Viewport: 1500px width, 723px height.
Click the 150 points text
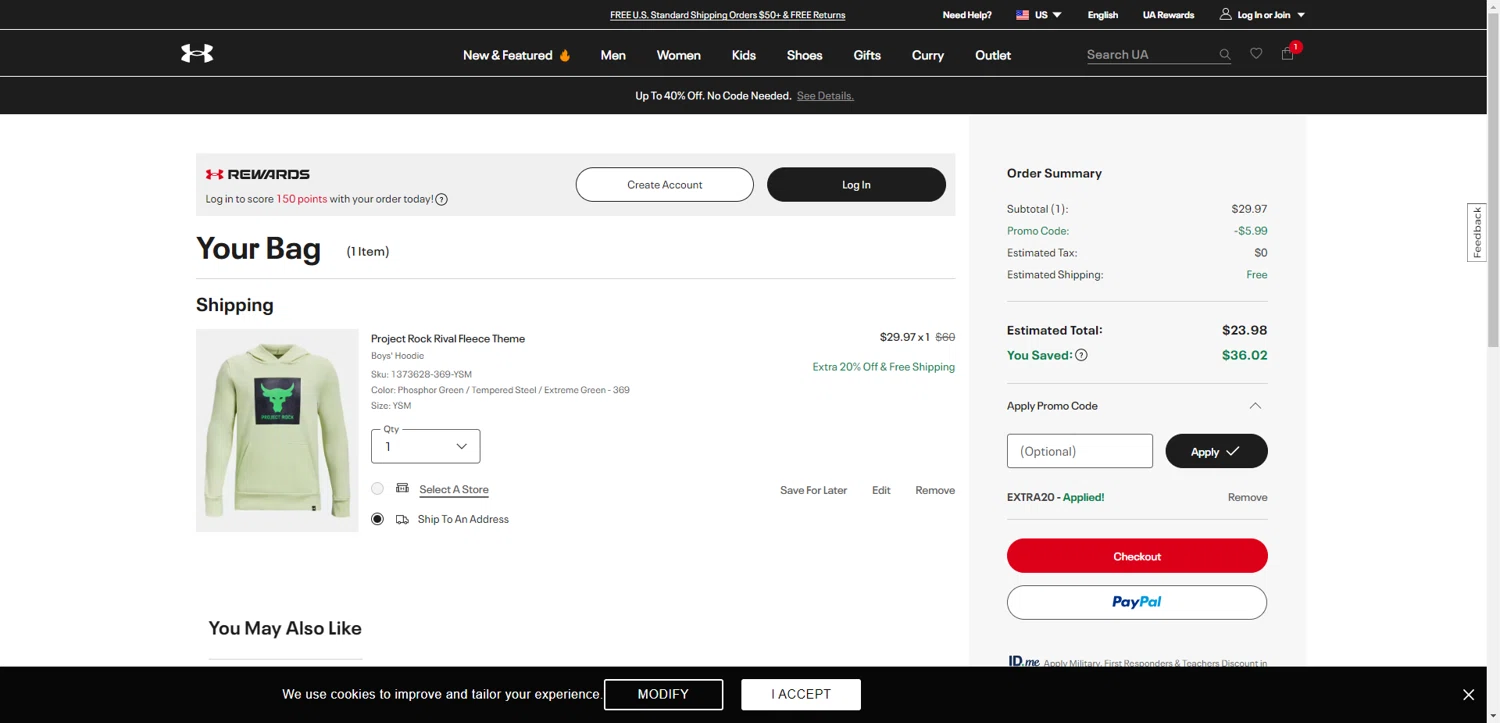coord(302,199)
